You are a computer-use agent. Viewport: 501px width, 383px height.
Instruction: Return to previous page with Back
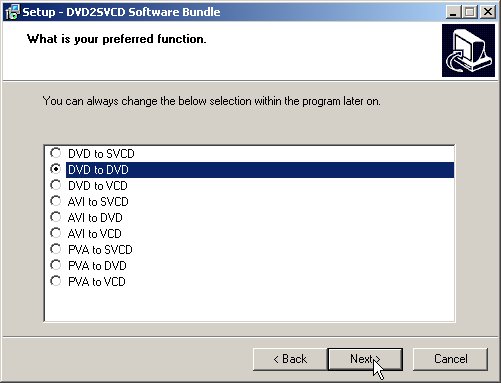(x=290, y=359)
